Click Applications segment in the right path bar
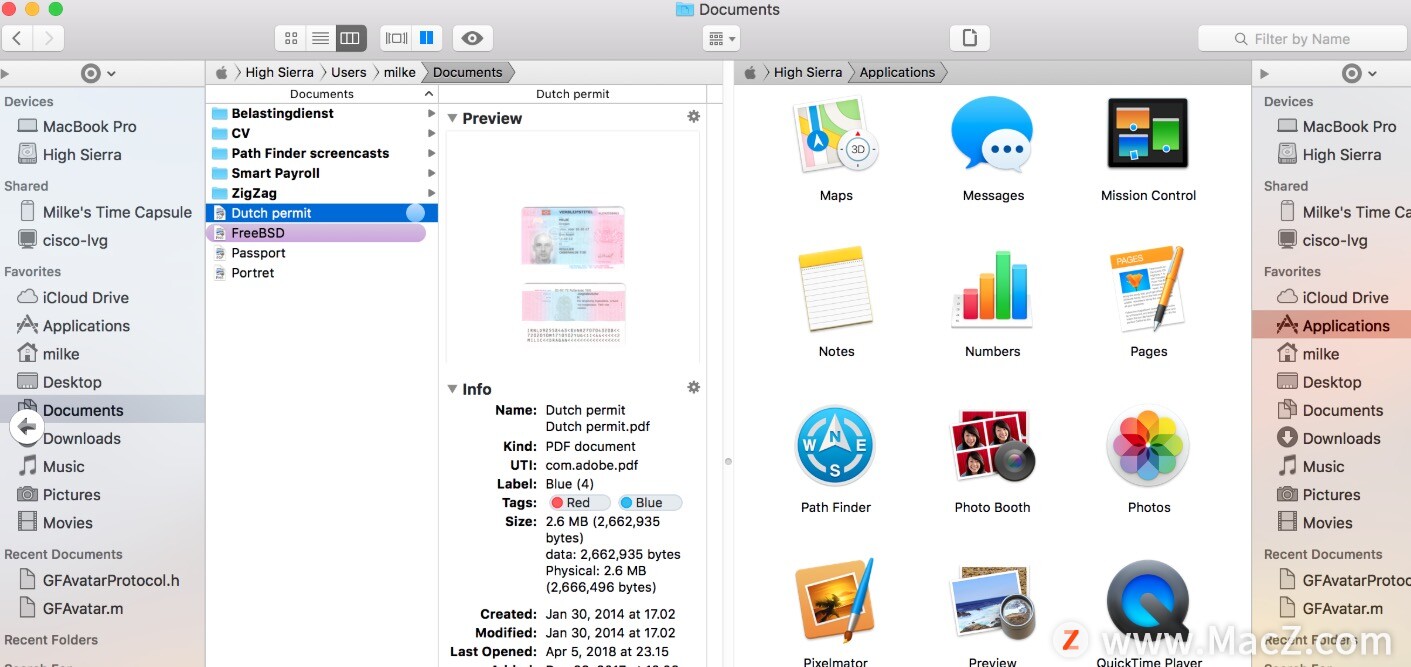This screenshot has width=1411, height=667. pos(897,72)
